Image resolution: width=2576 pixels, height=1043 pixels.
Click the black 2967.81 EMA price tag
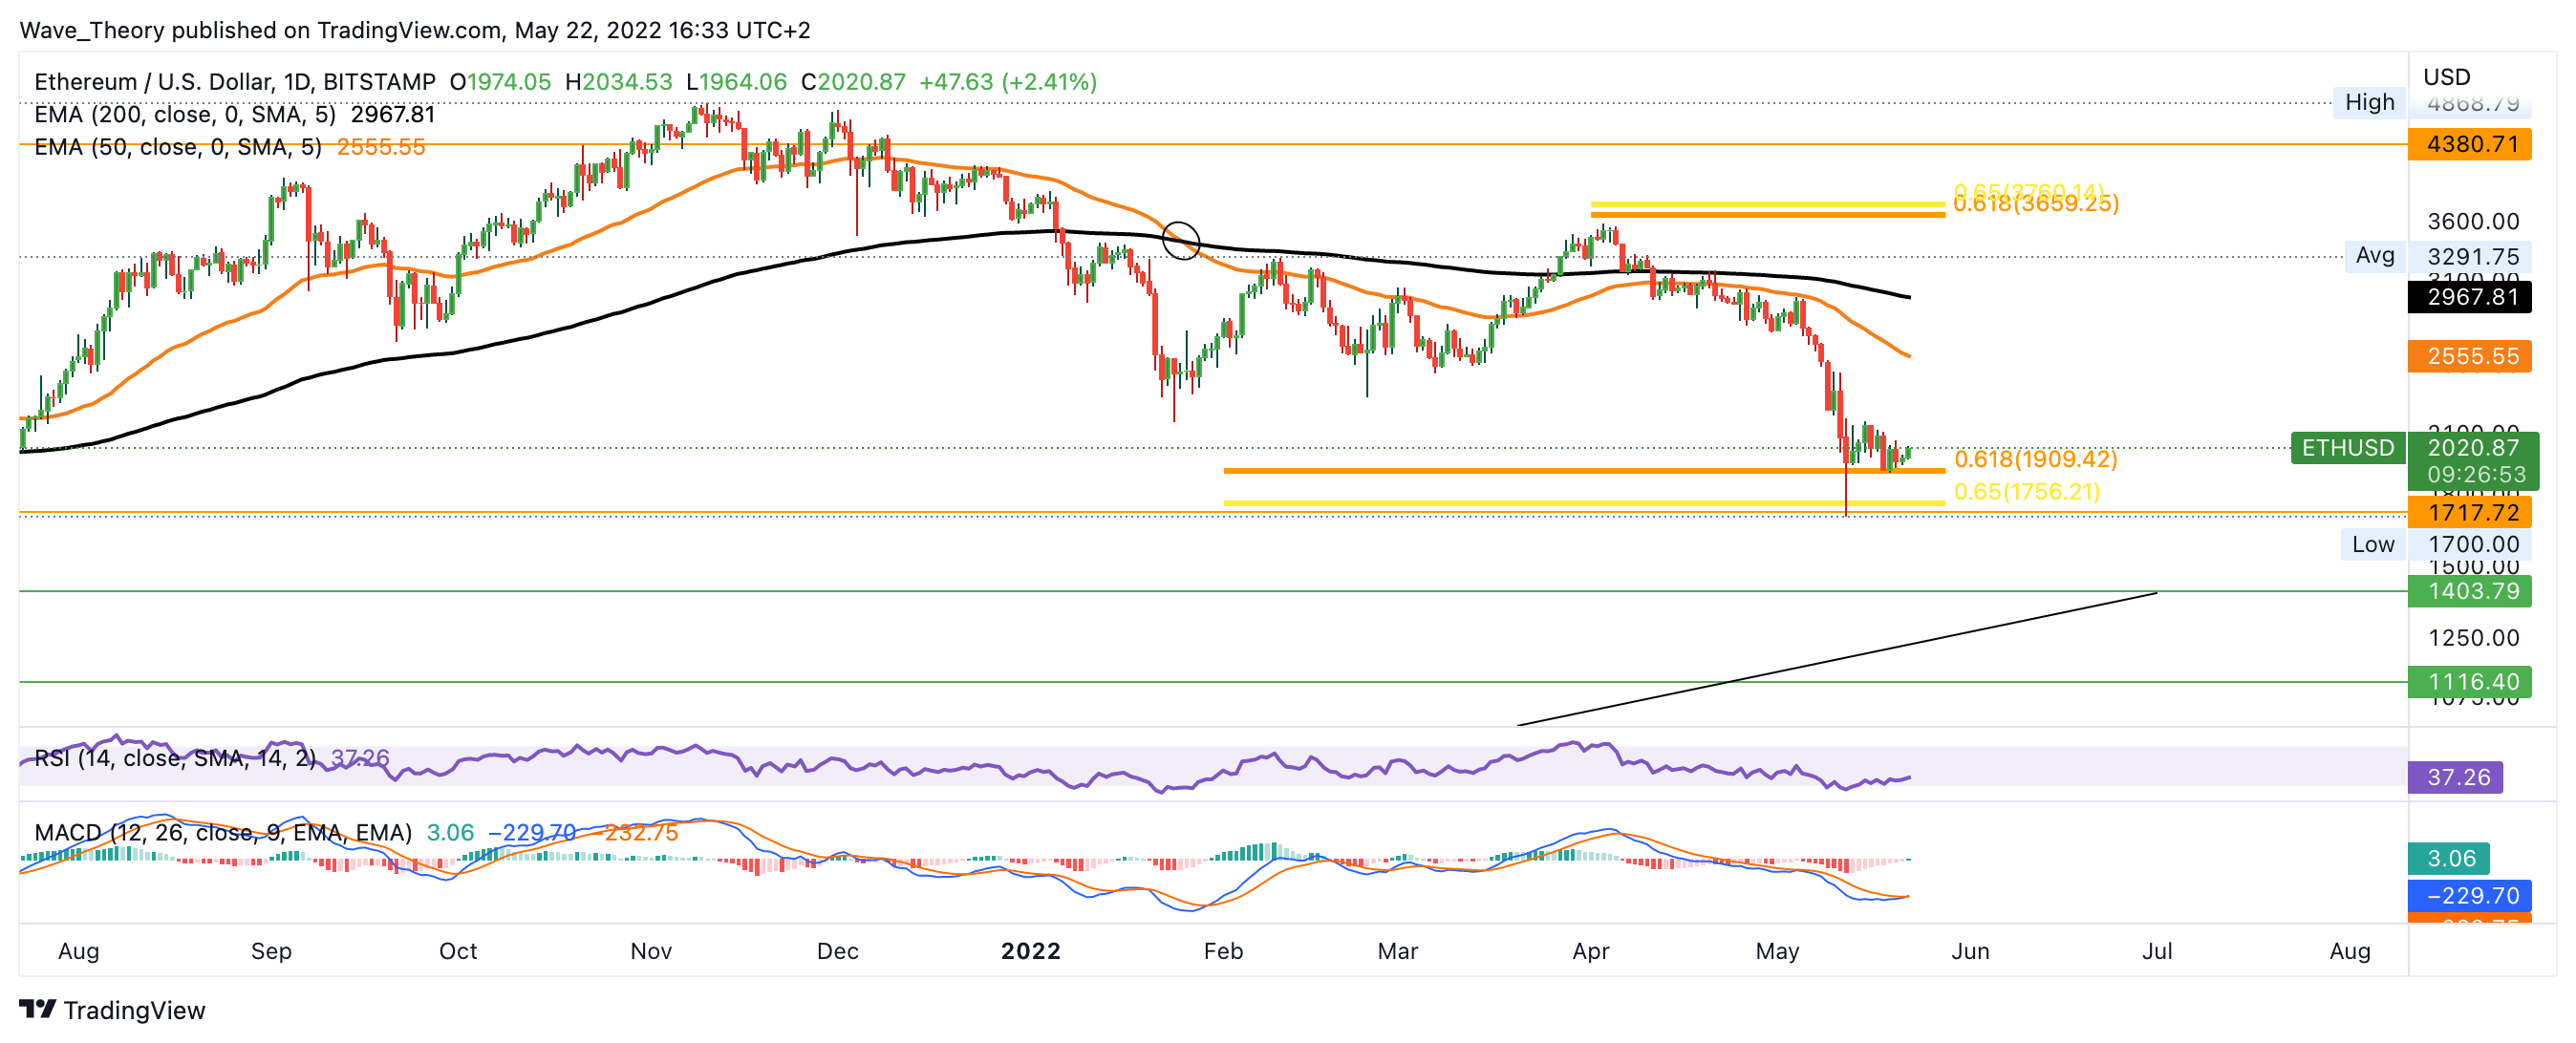click(x=2470, y=297)
